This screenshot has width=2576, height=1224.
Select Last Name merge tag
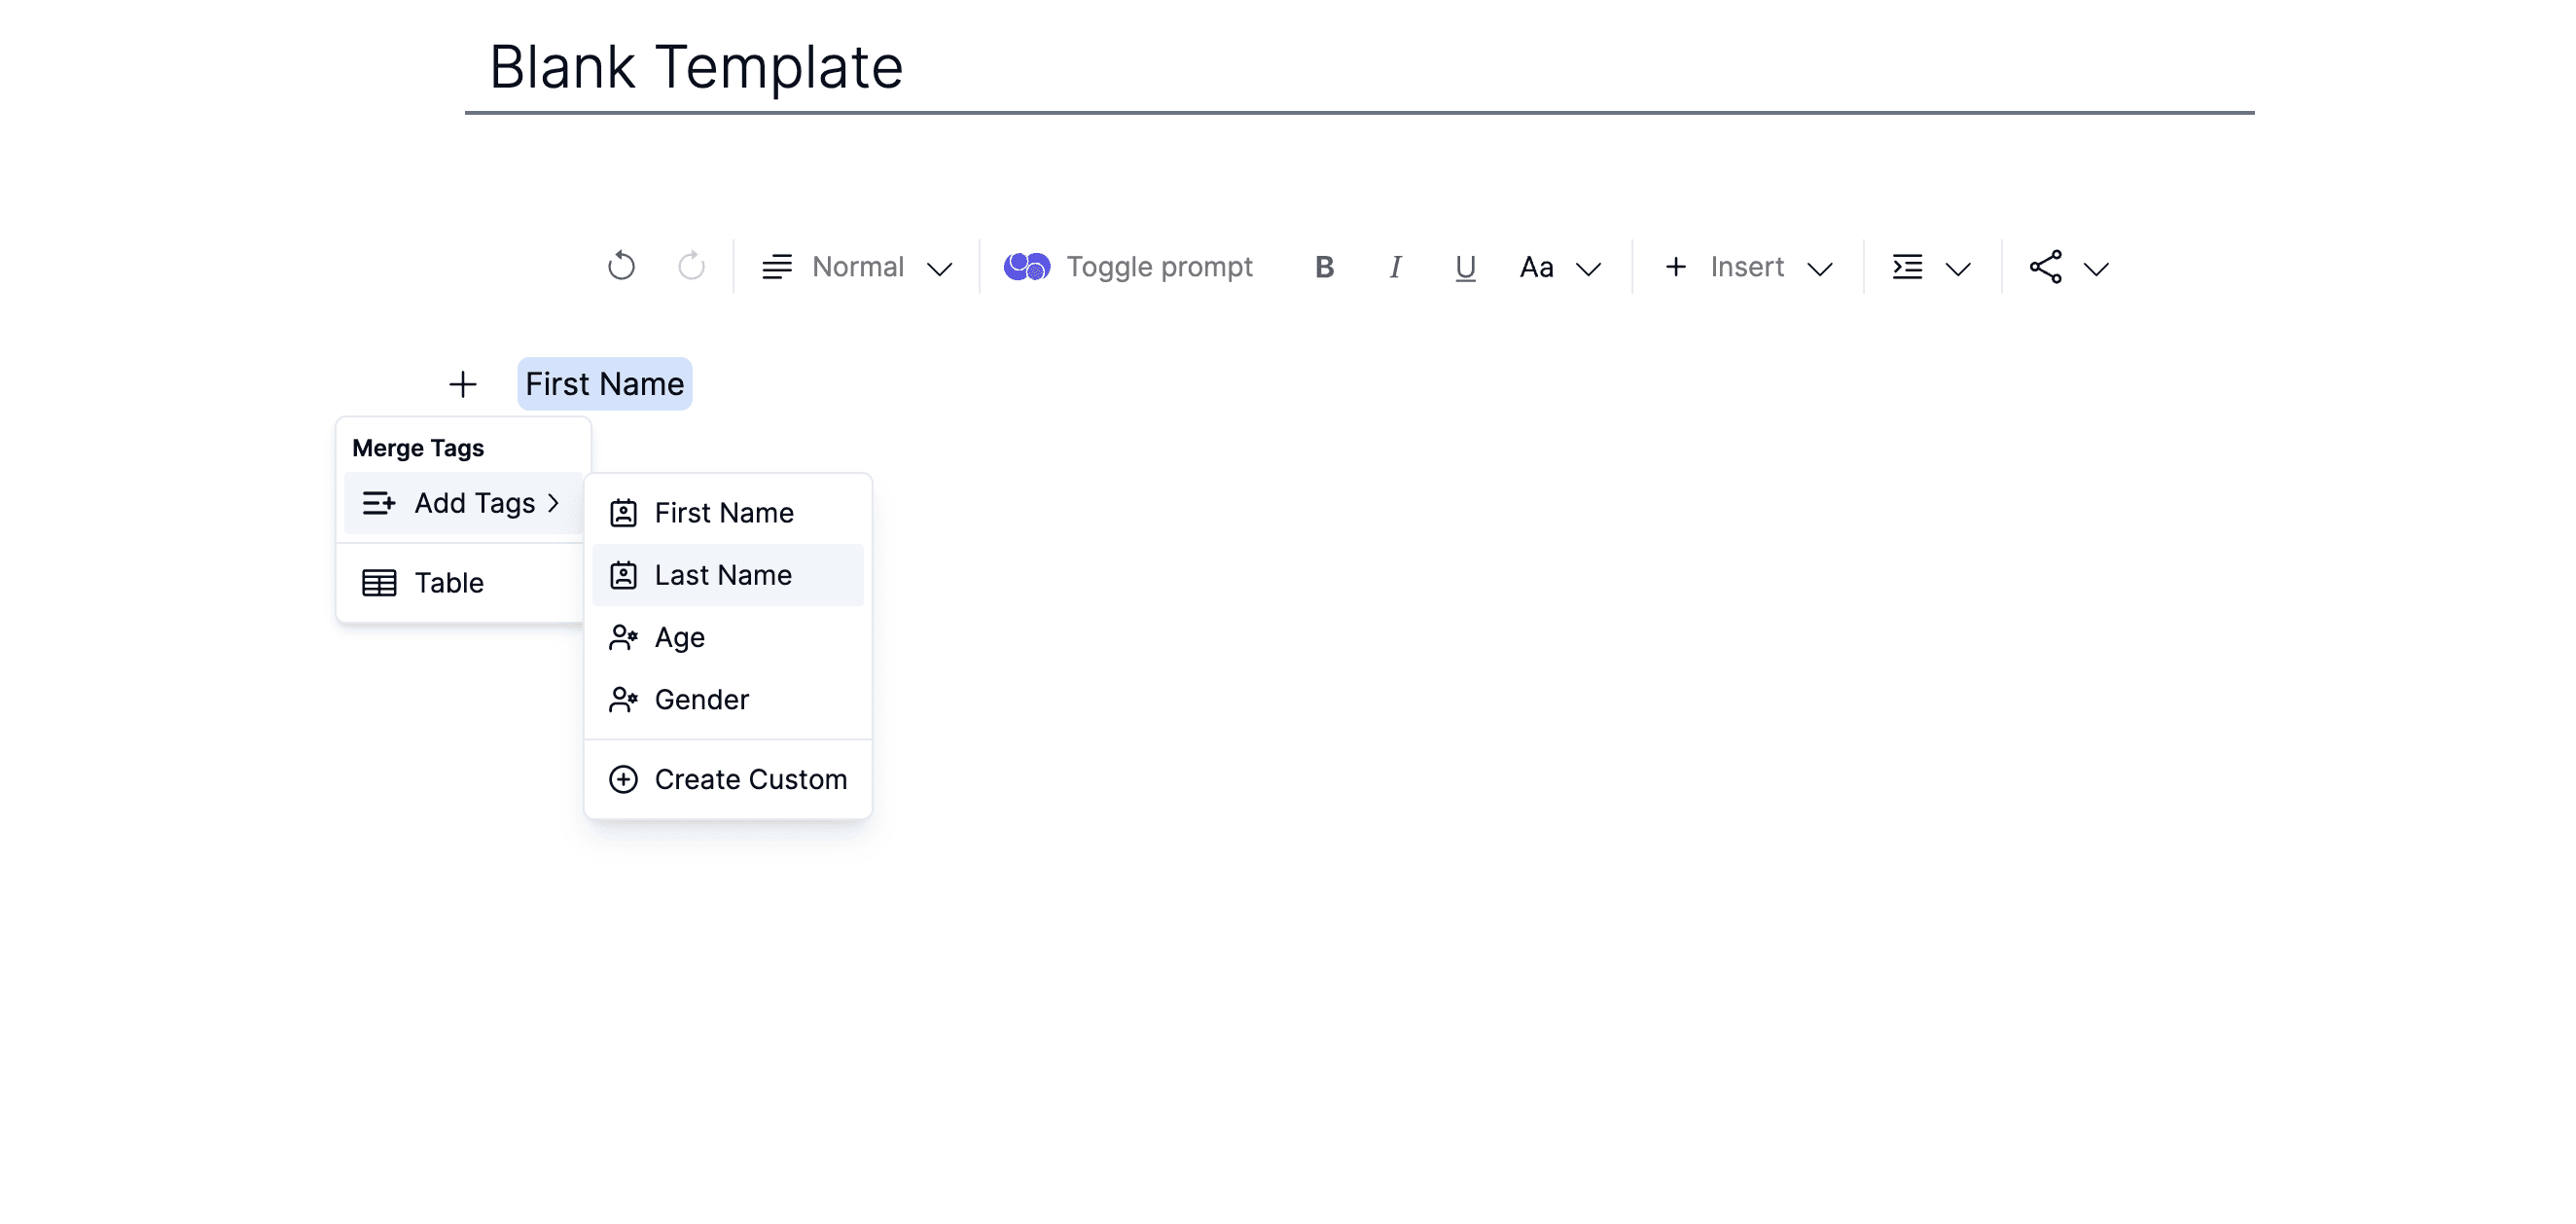click(723, 575)
